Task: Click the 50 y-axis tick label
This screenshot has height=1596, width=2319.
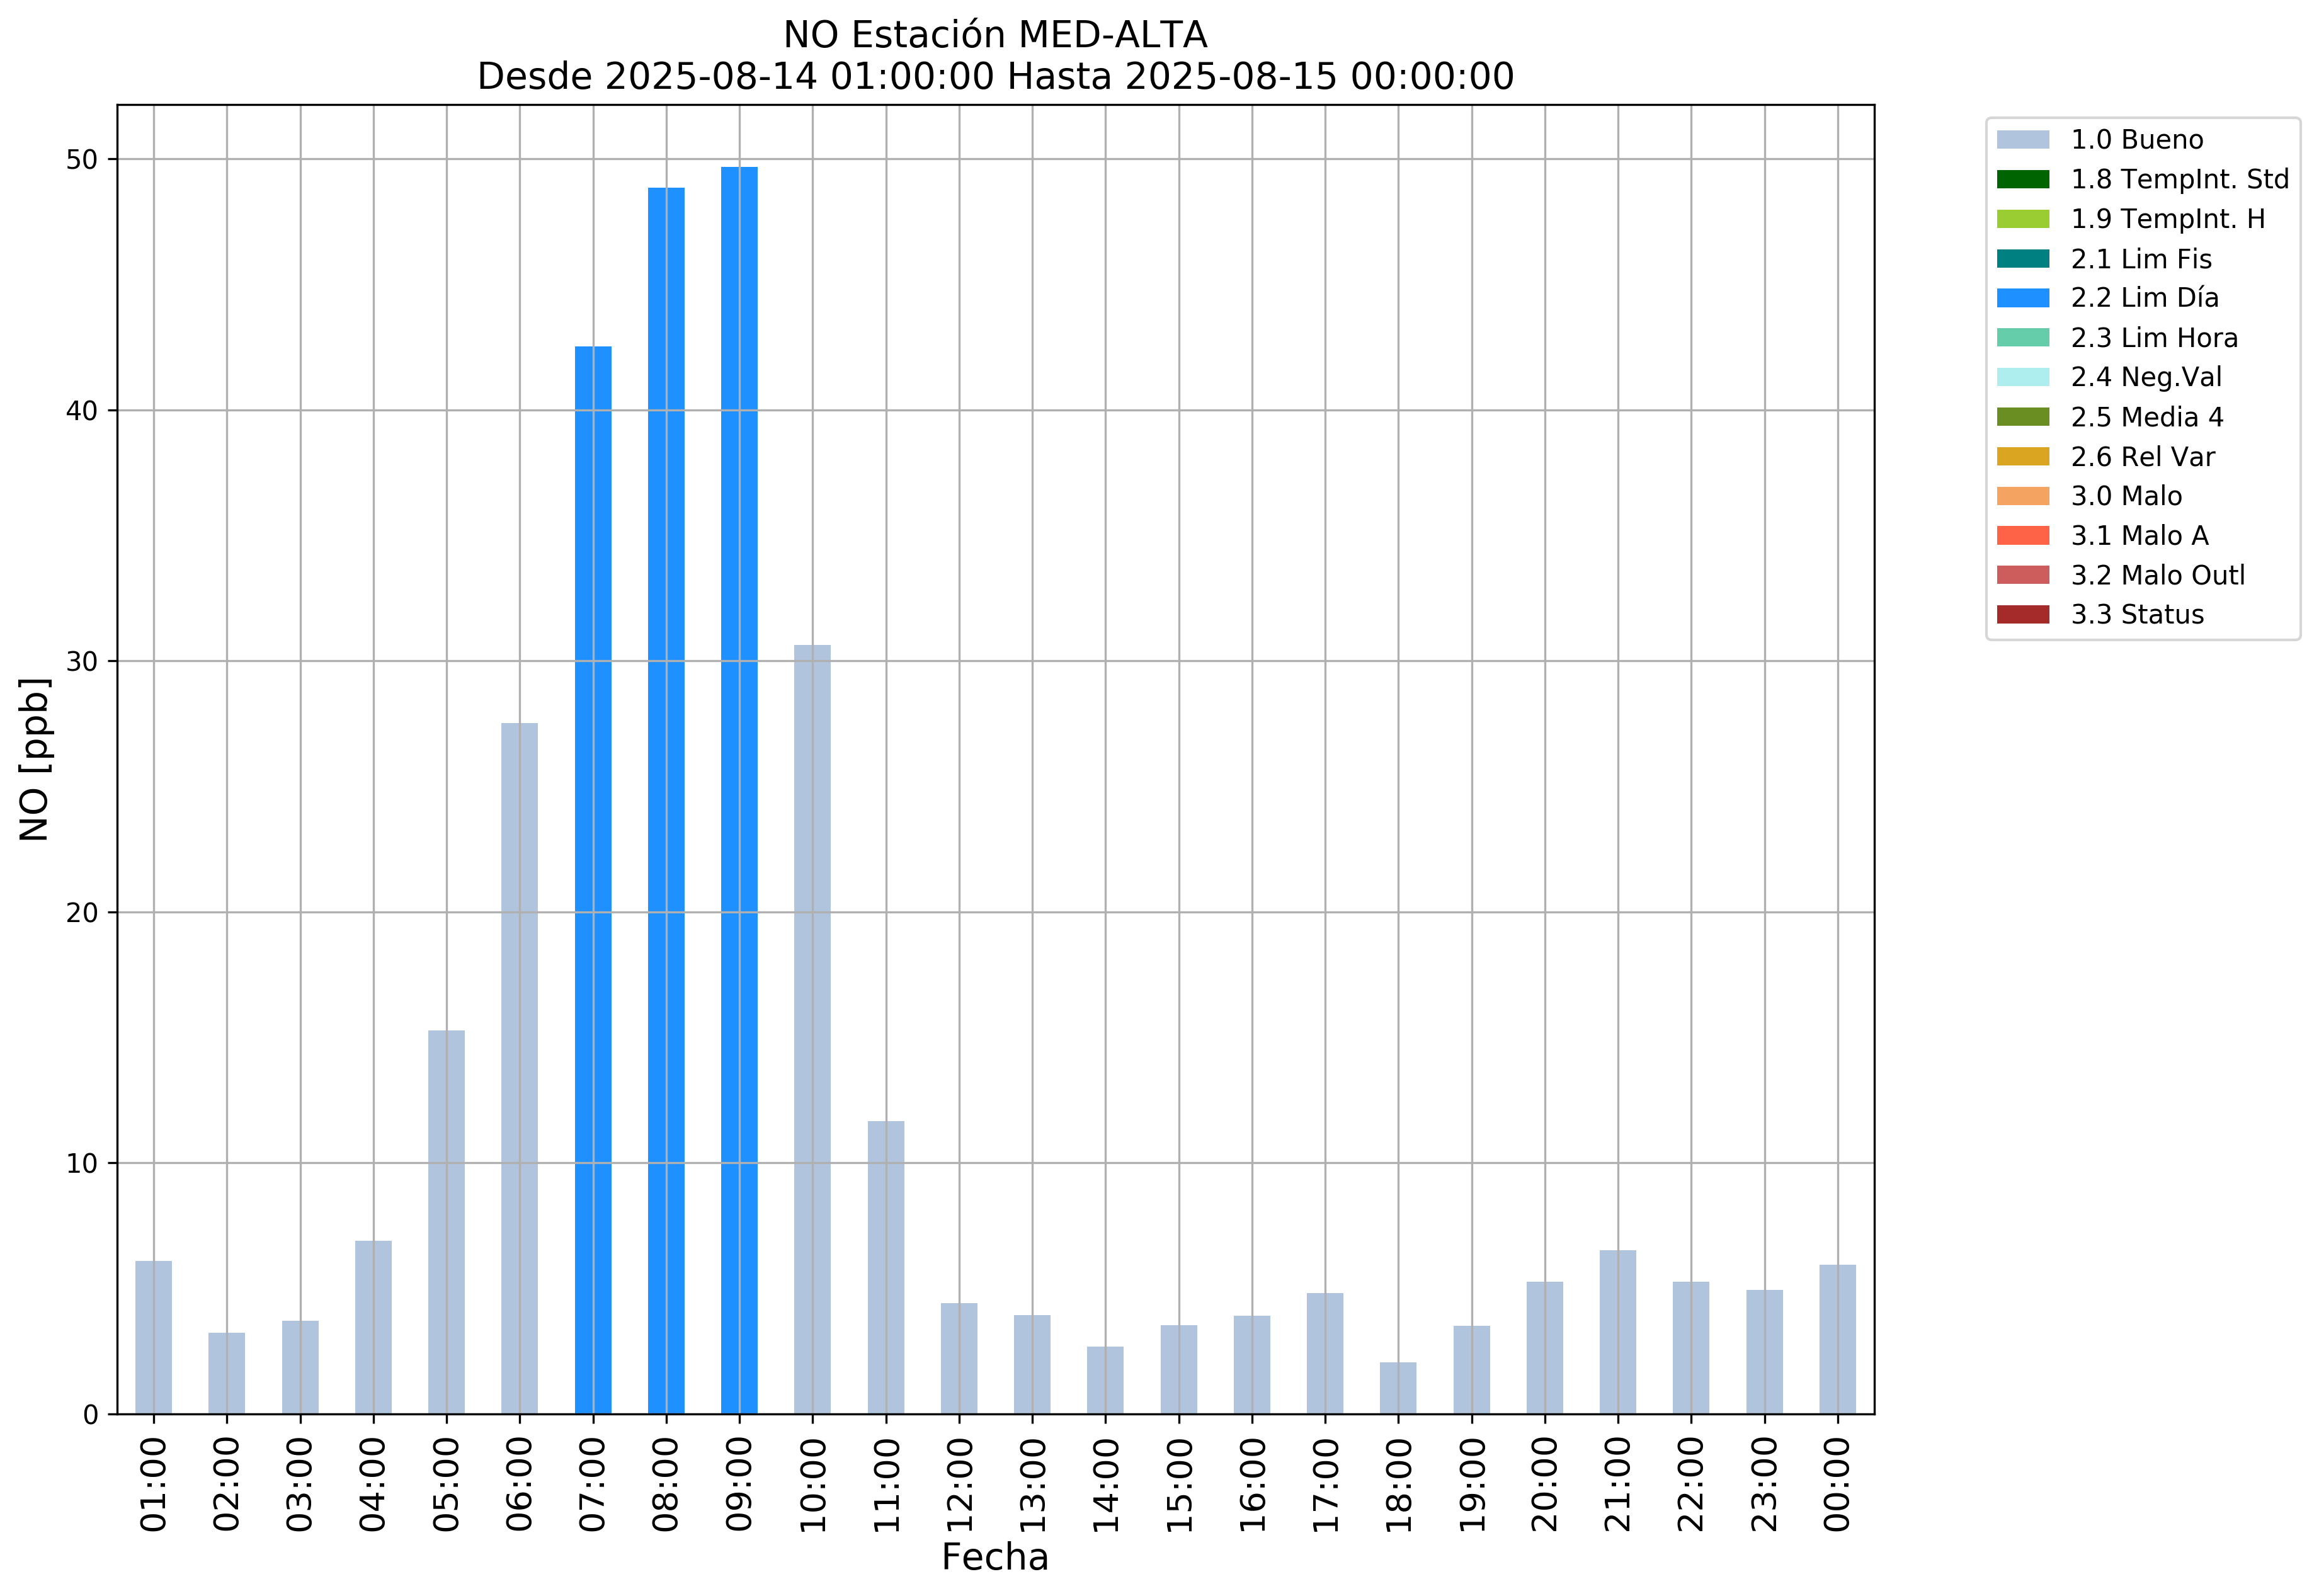Action: pyautogui.click(x=82, y=160)
